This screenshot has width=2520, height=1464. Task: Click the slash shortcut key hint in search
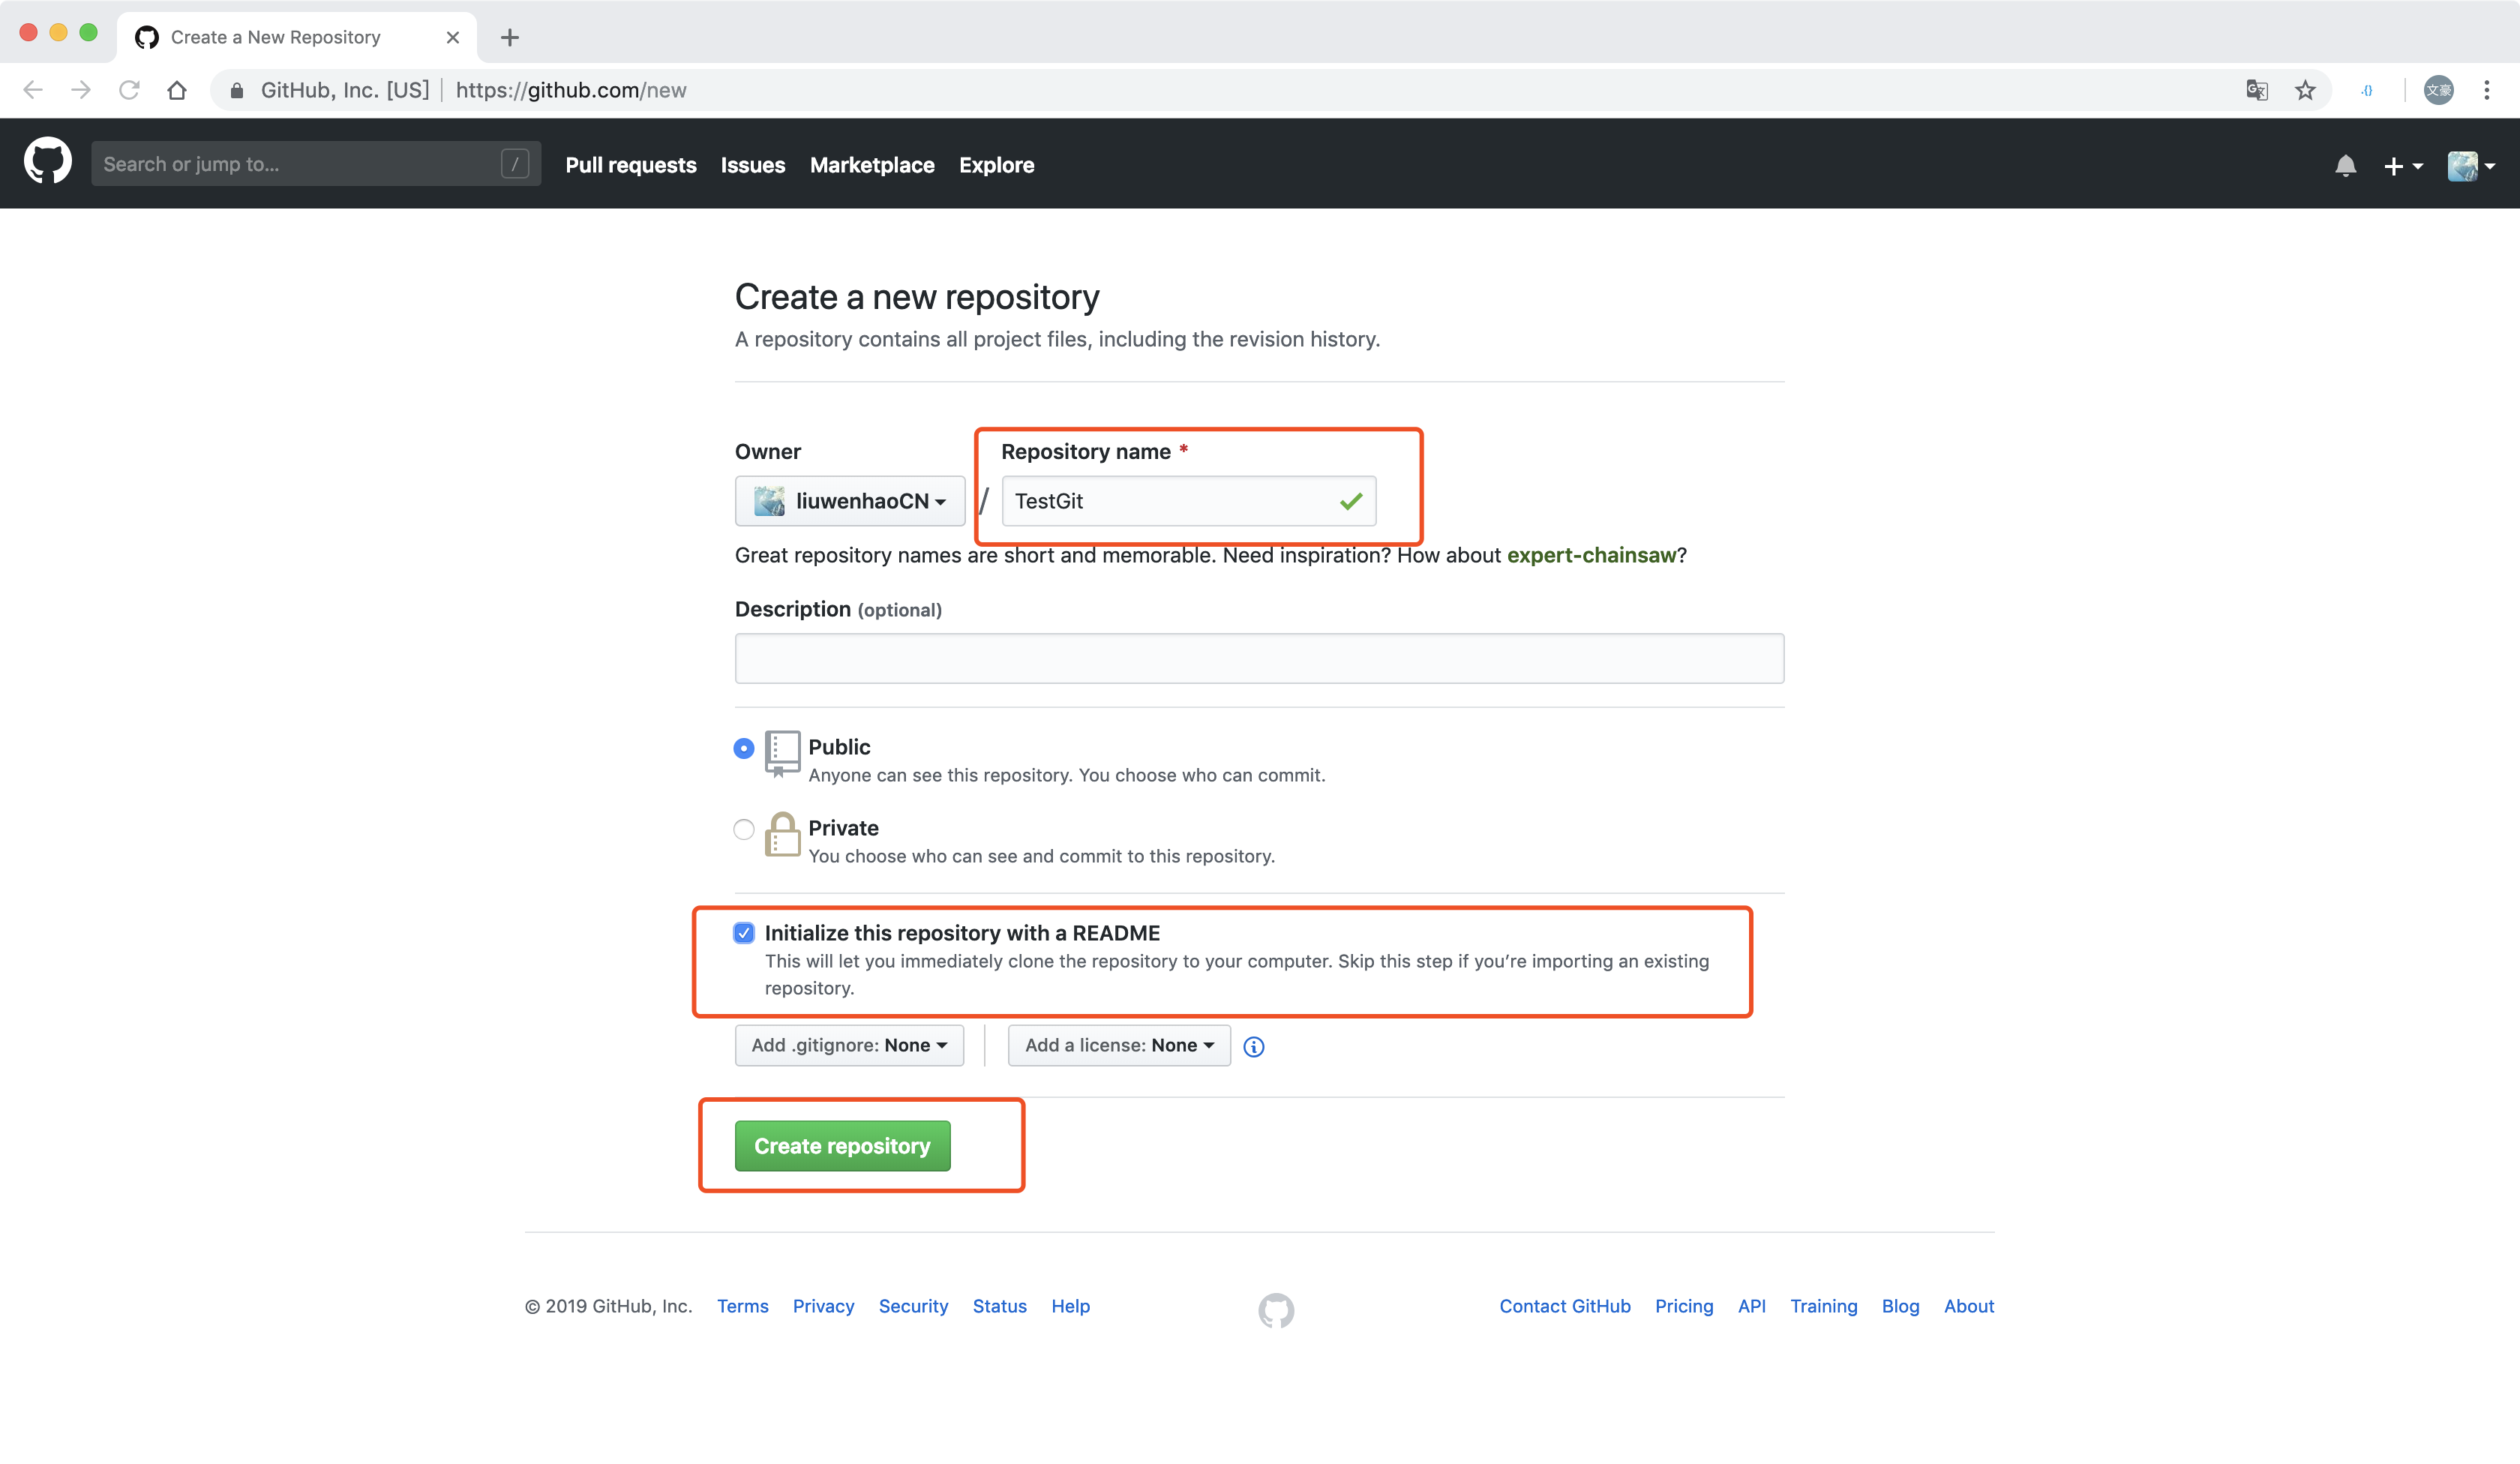[x=515, y=164]
